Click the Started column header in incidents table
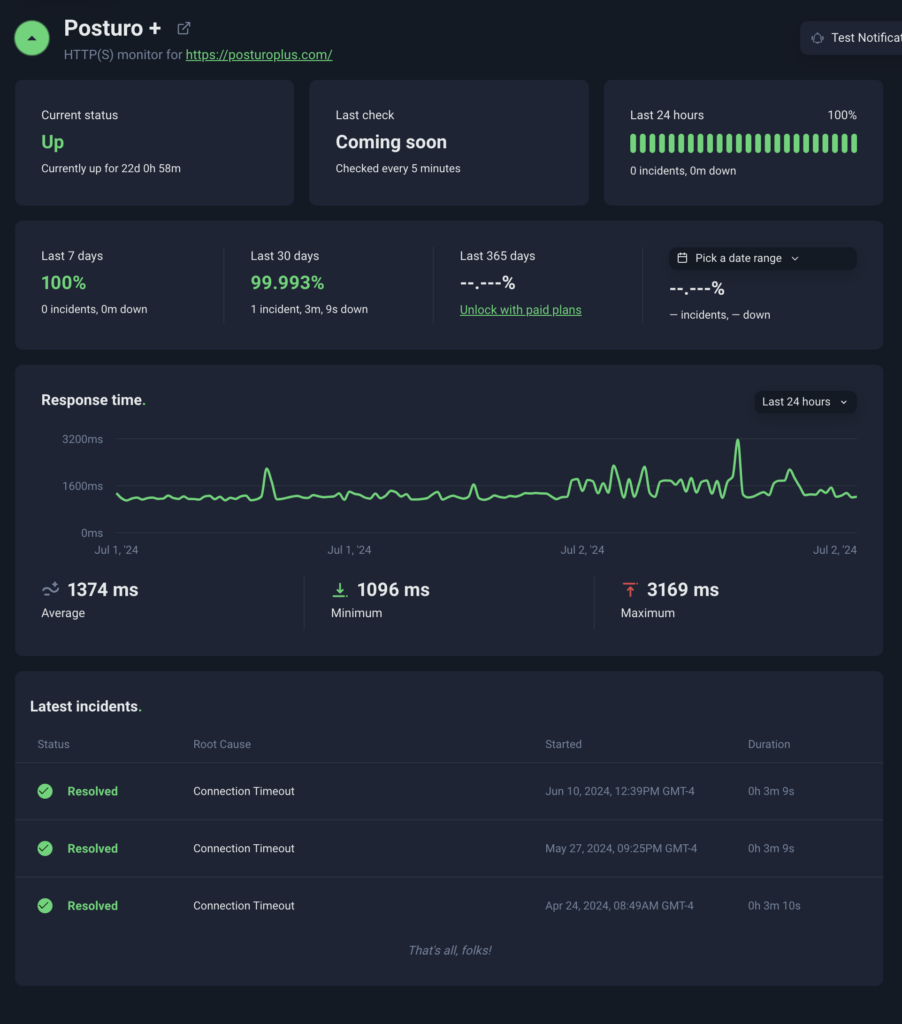This screenshot has width=902, height=1024. coord(563,744)
